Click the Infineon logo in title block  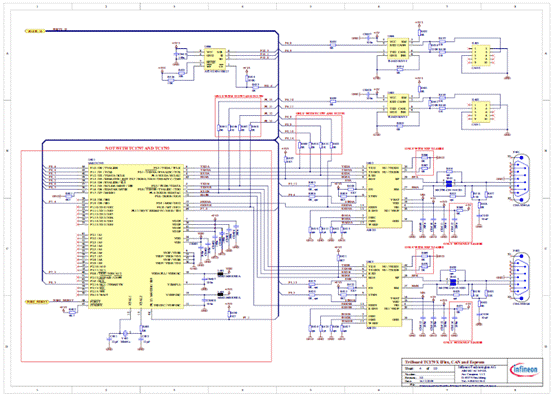524,370
